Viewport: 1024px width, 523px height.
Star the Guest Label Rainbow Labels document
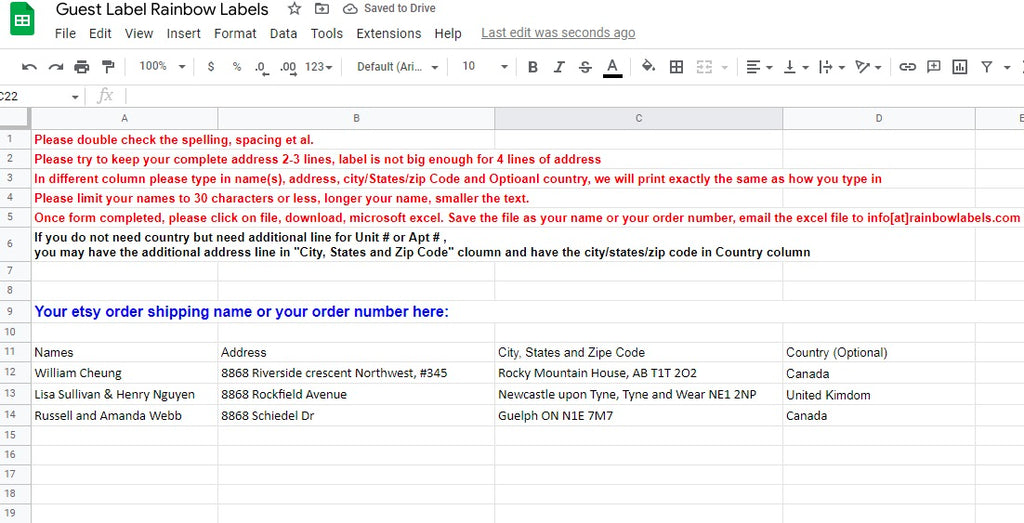pos(295,9)
